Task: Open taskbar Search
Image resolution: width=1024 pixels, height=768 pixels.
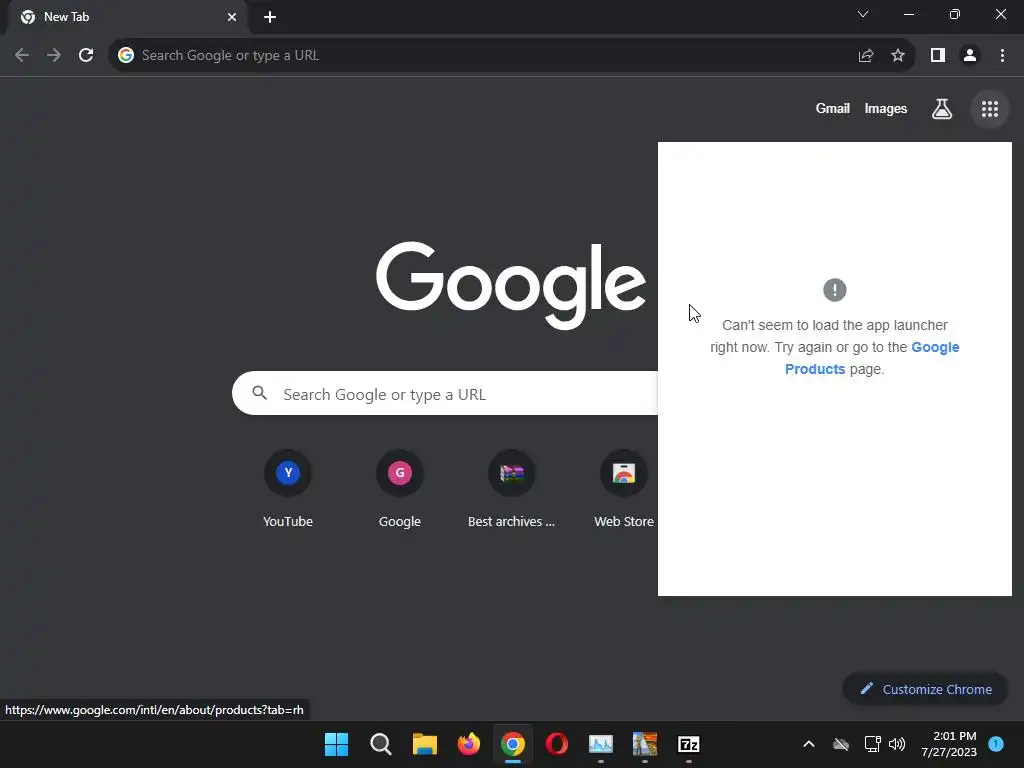Action: [380, 744]
